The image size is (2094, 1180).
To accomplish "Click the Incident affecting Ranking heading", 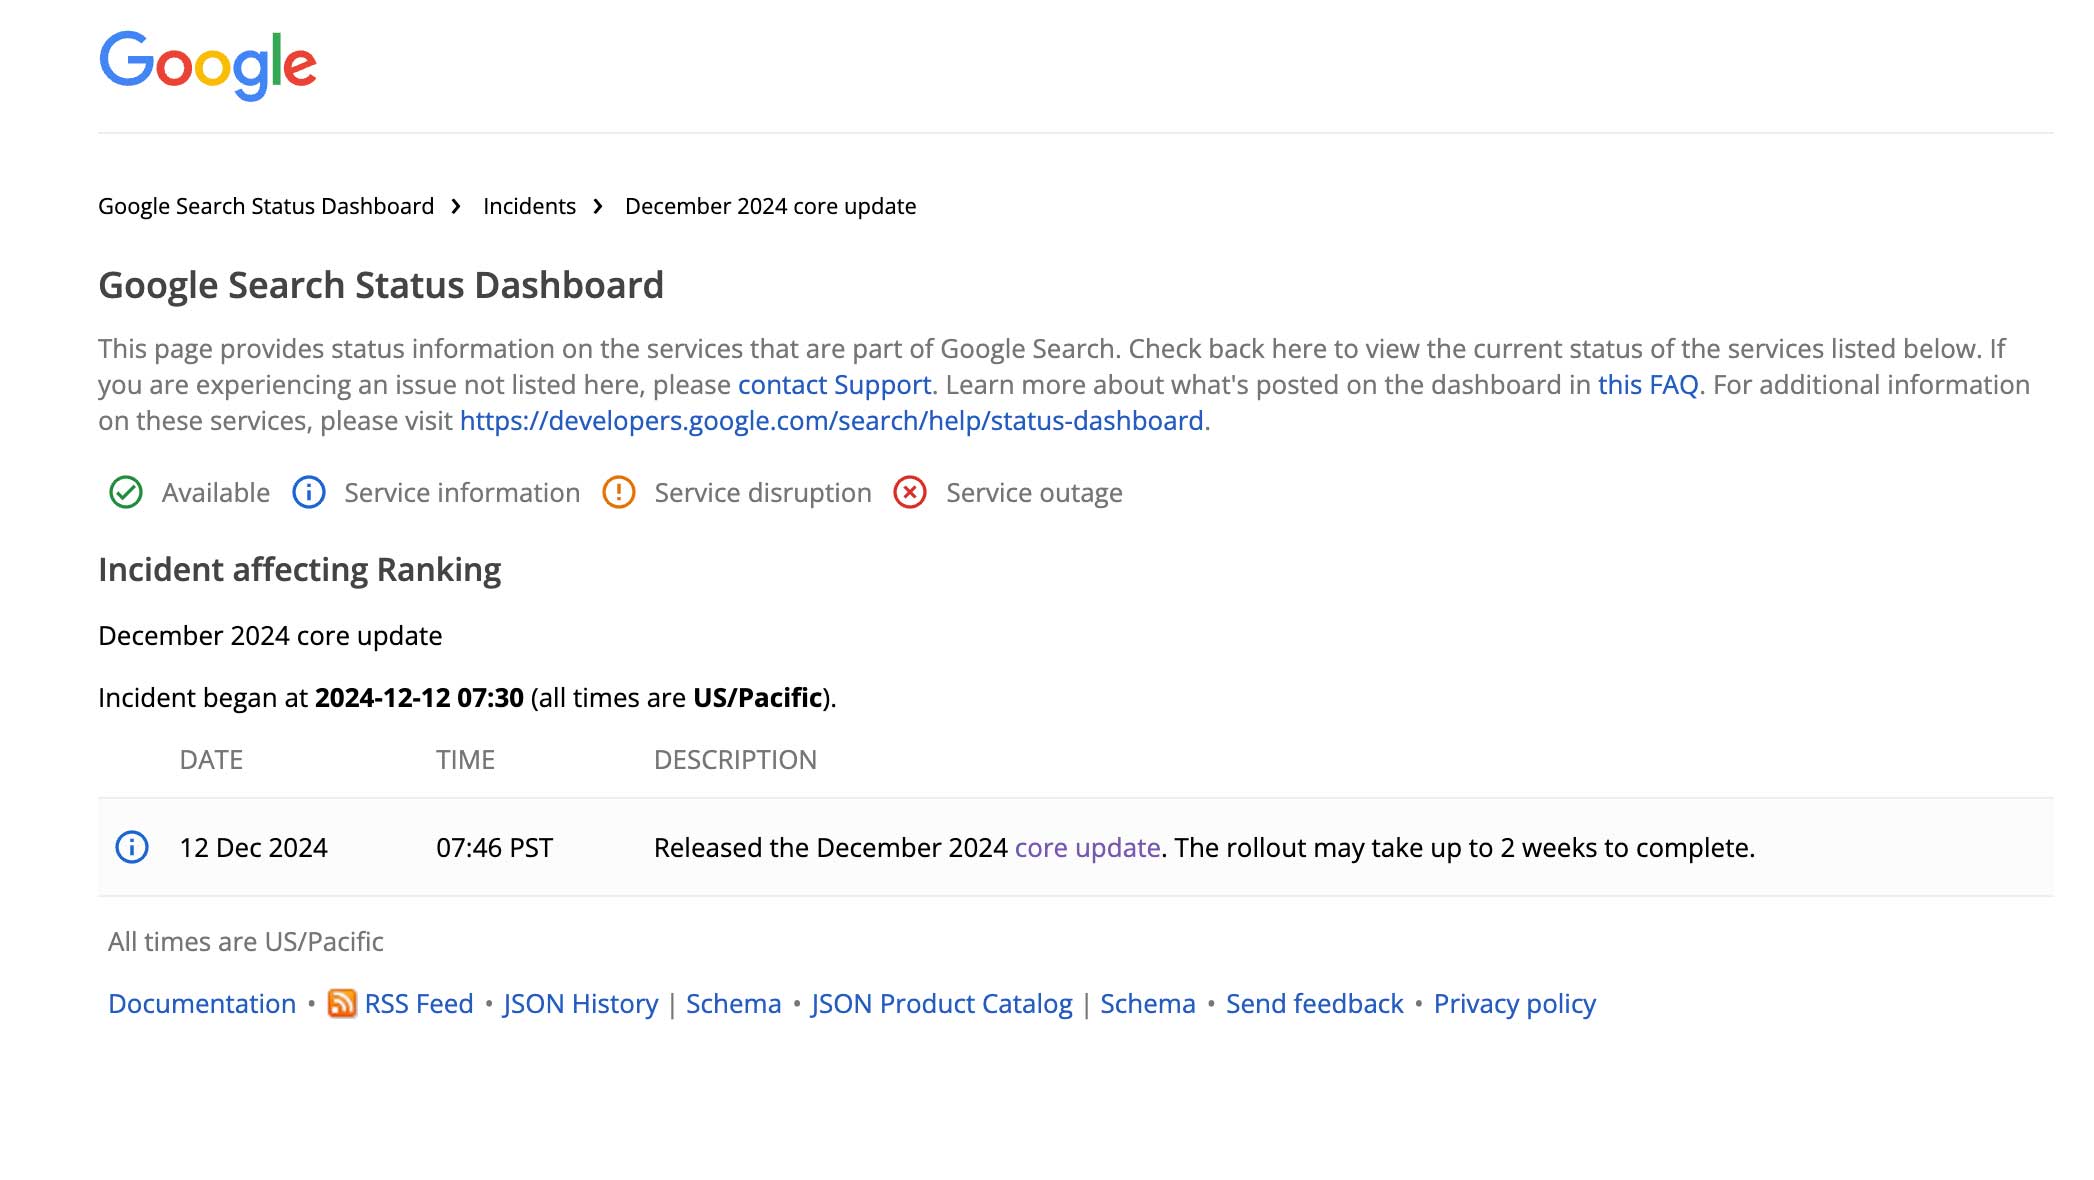I will tap(300, 570).
